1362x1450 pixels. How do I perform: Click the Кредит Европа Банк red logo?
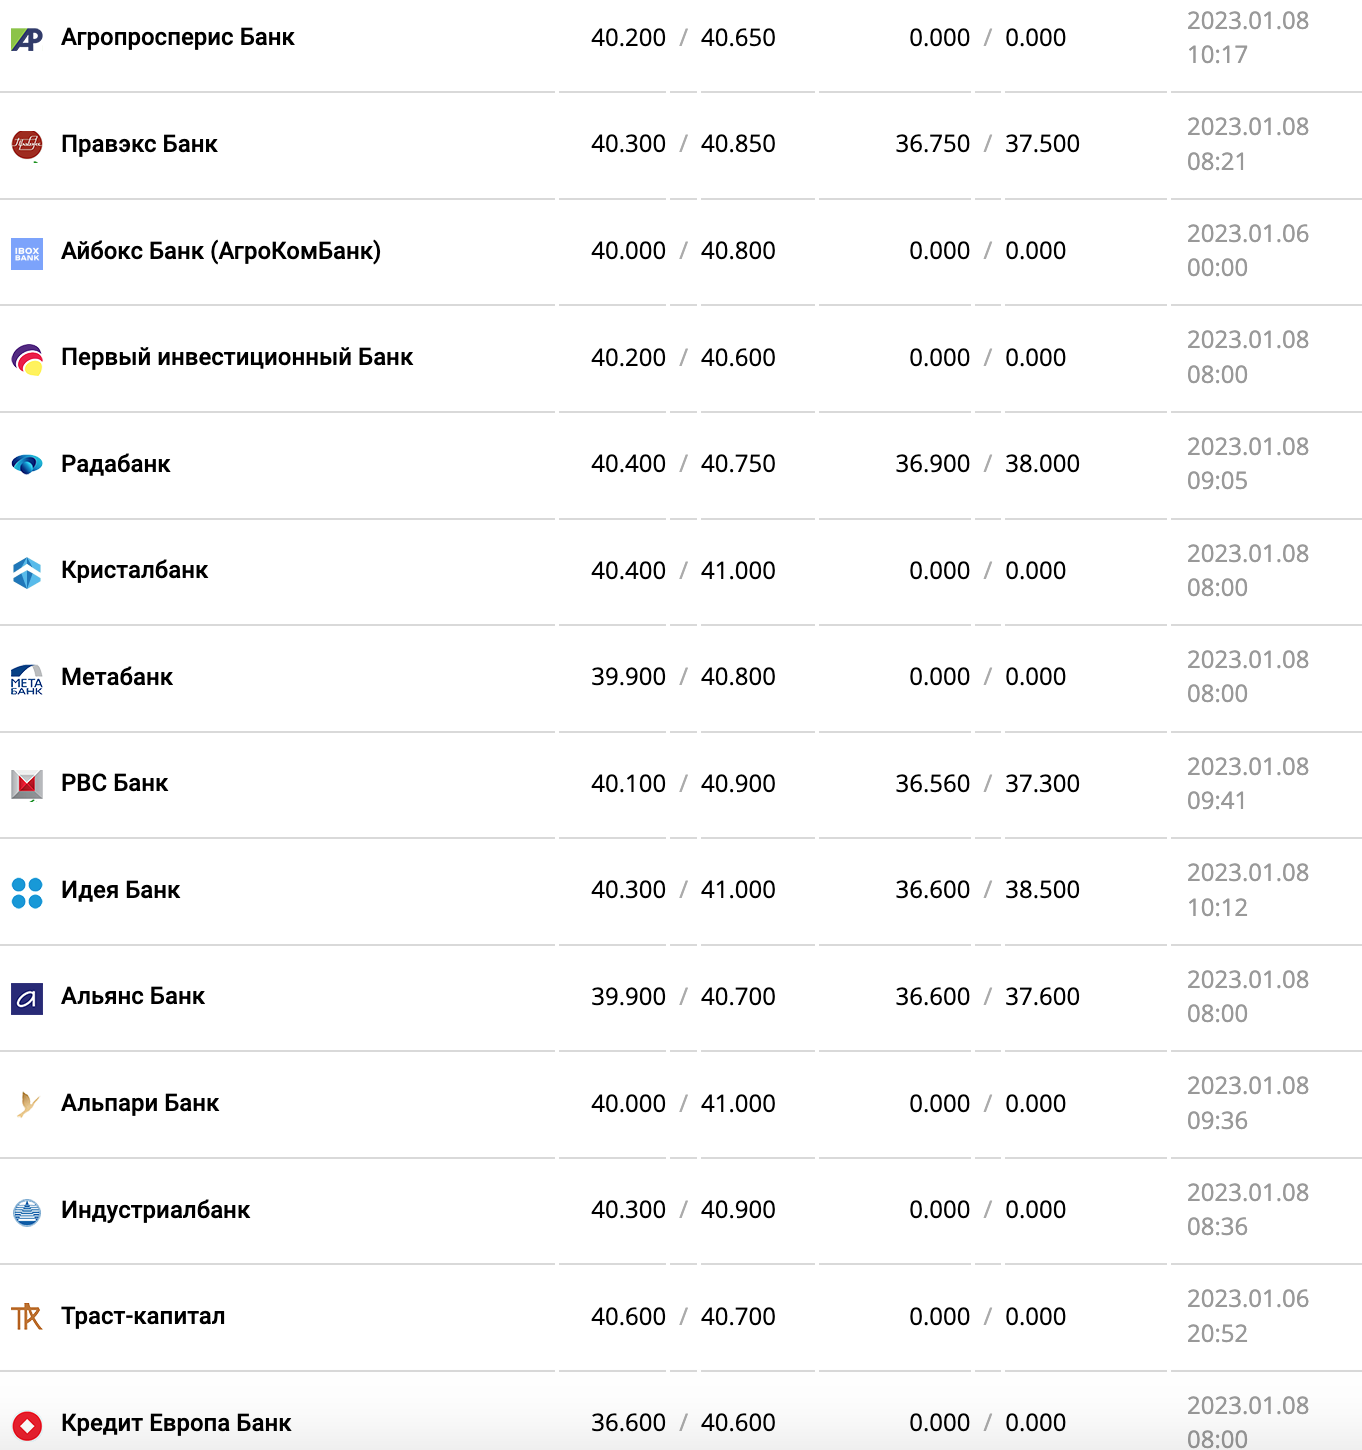pyautogui.click(x=27, y=1425)
